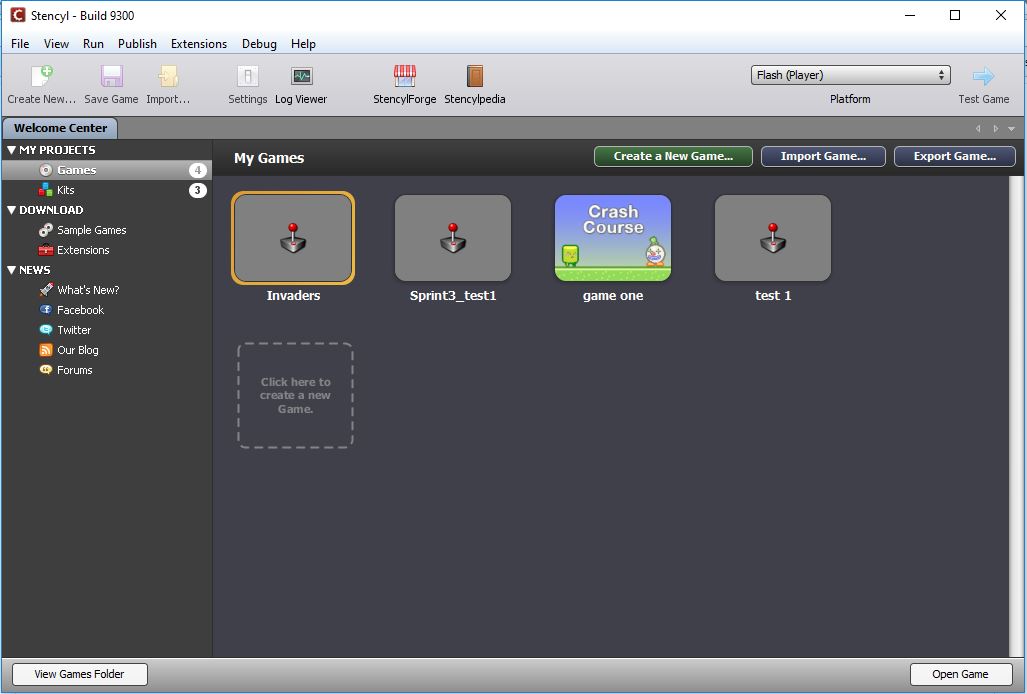1027x694 pixels.
Task: Open the Help menu
Action: (303, 44)
